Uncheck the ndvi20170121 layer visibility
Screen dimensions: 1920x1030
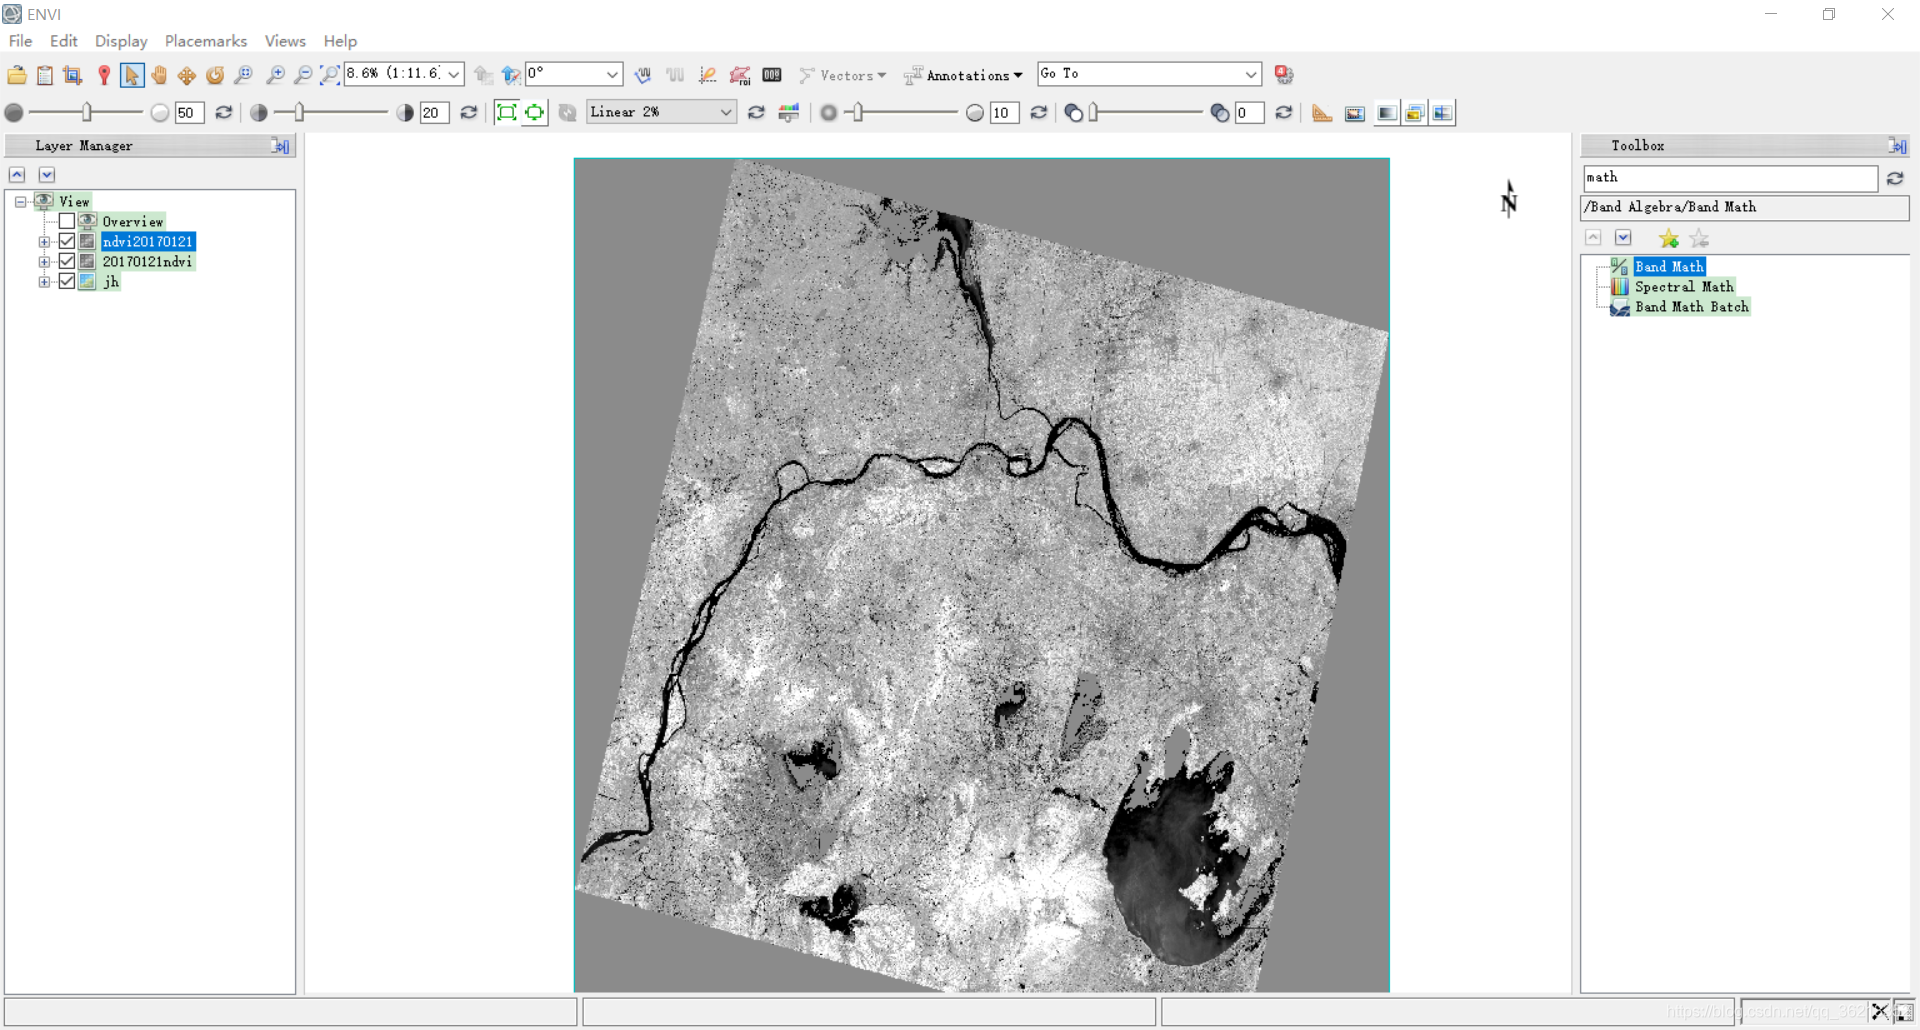(66, 241)
